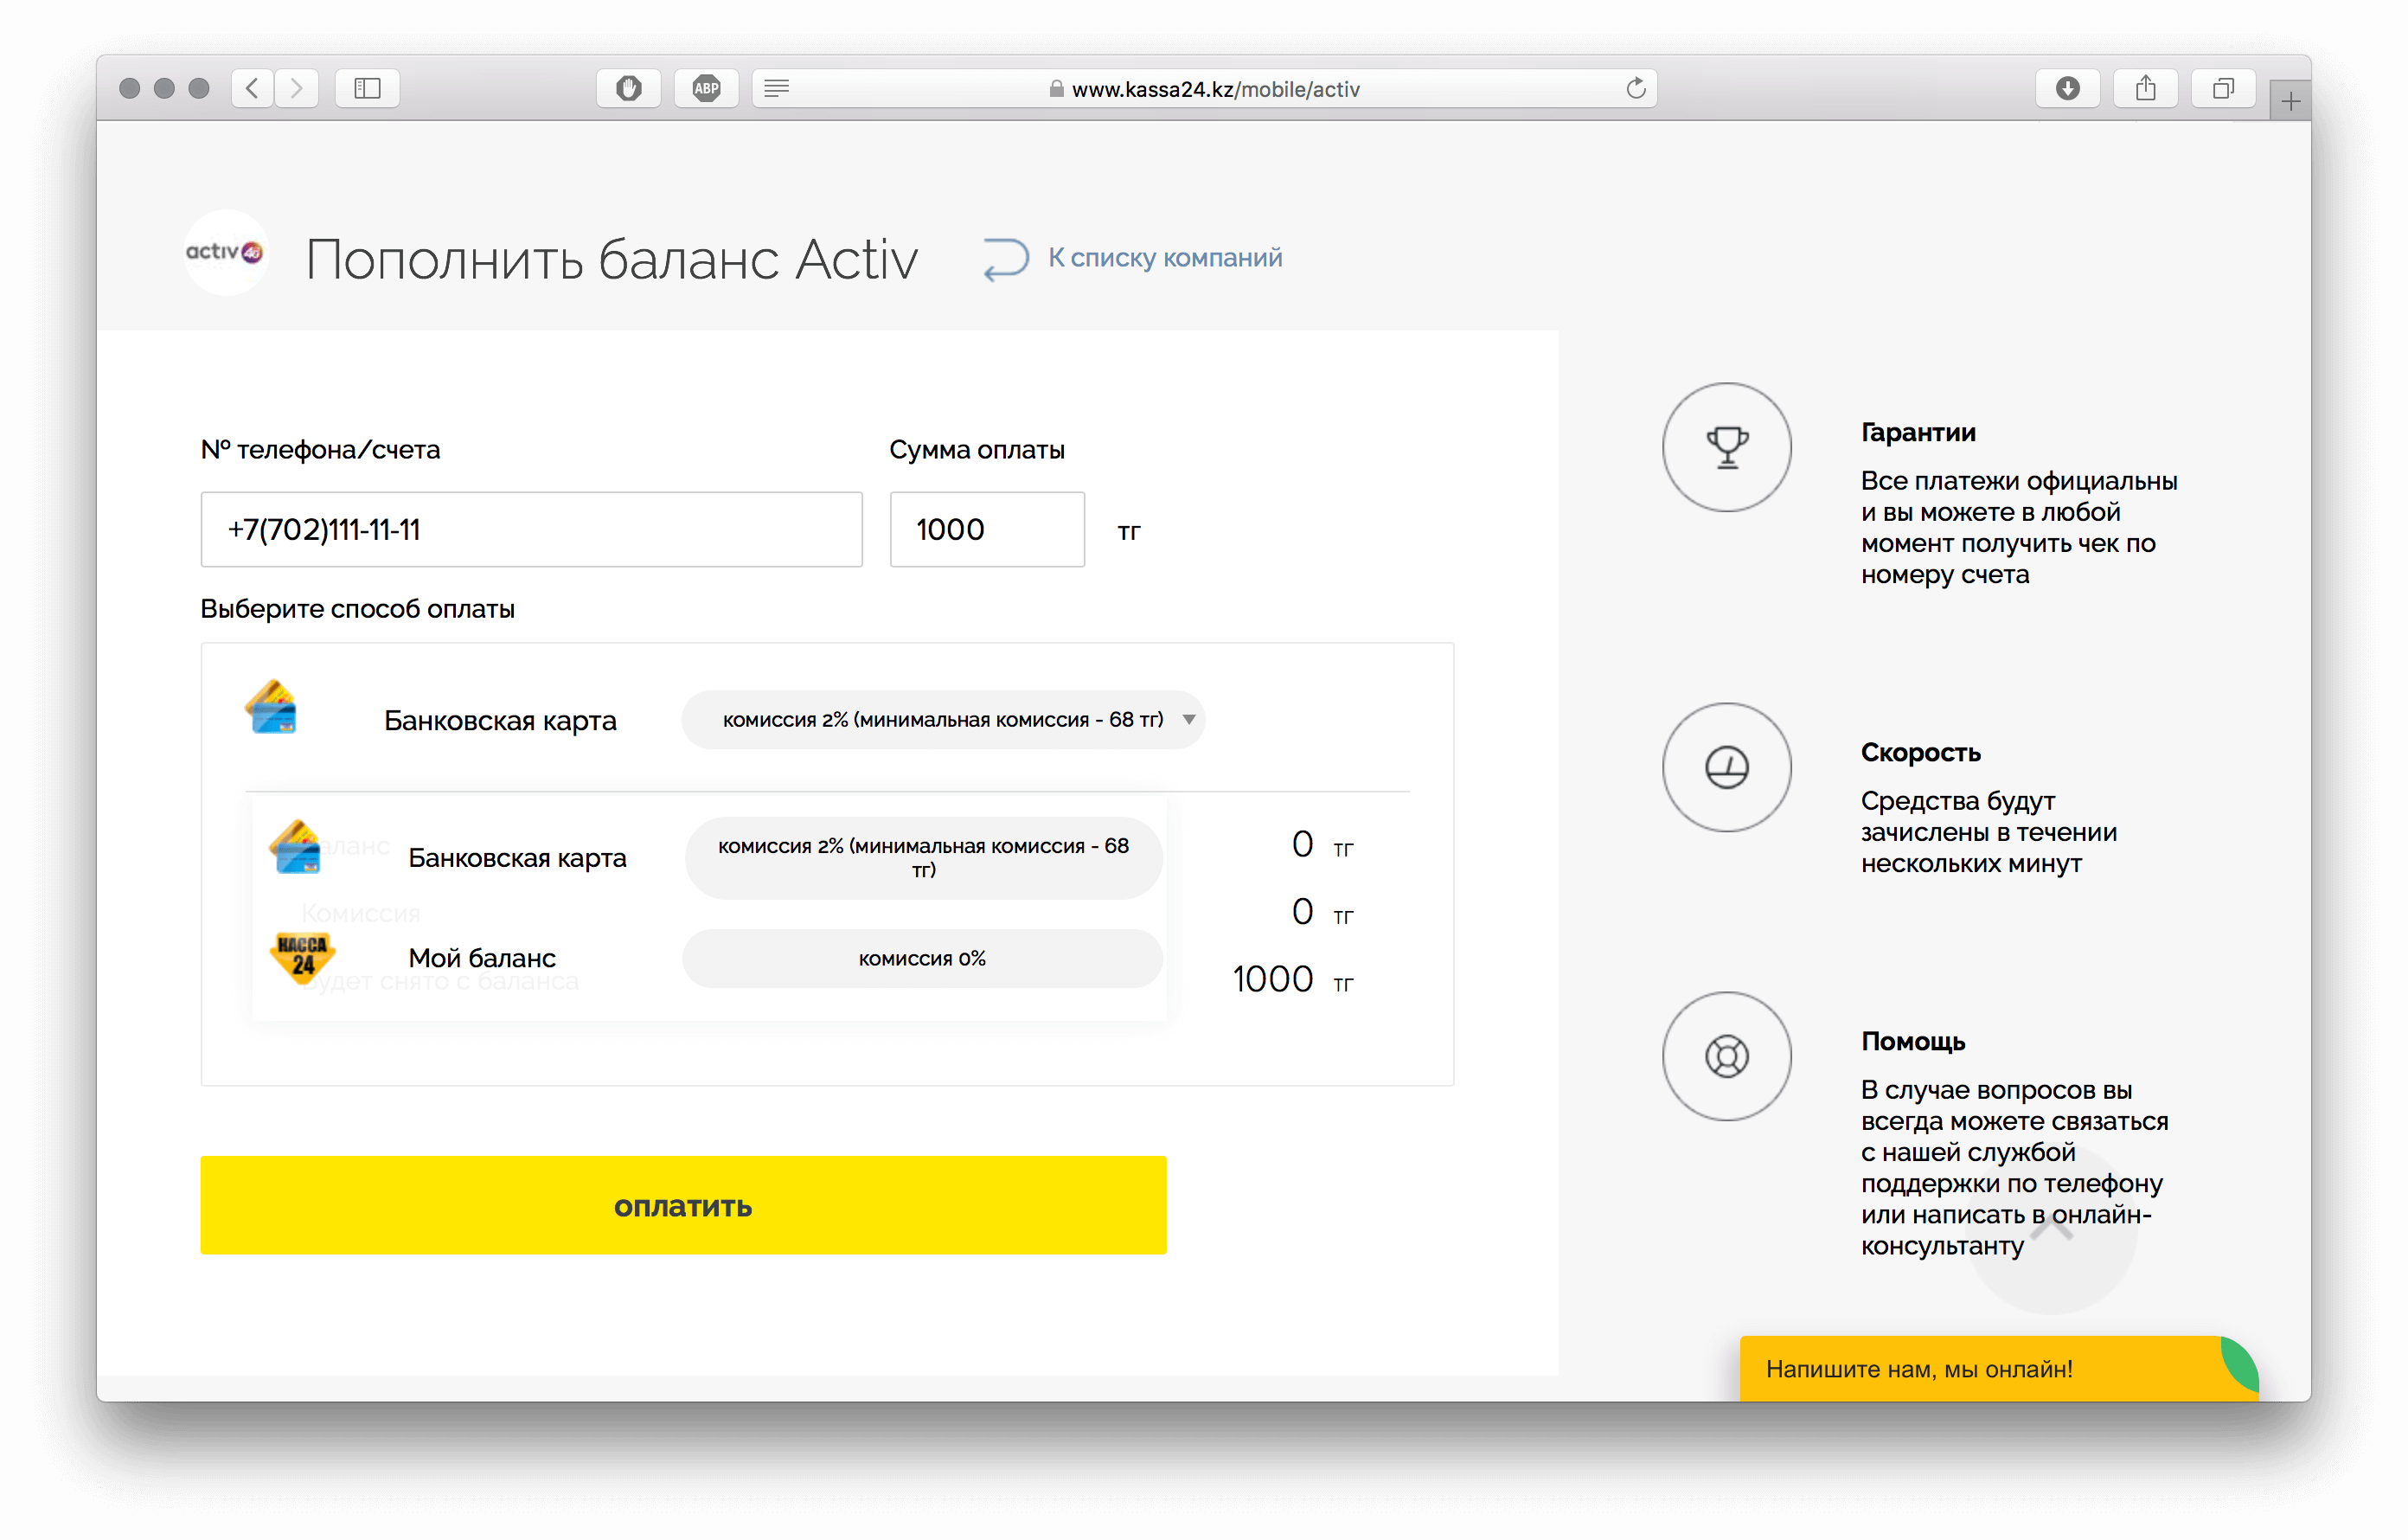This screenshot has width=2408, height=1540.
Task: Click the curved return arrow icon
Action: click(1006, 259)
